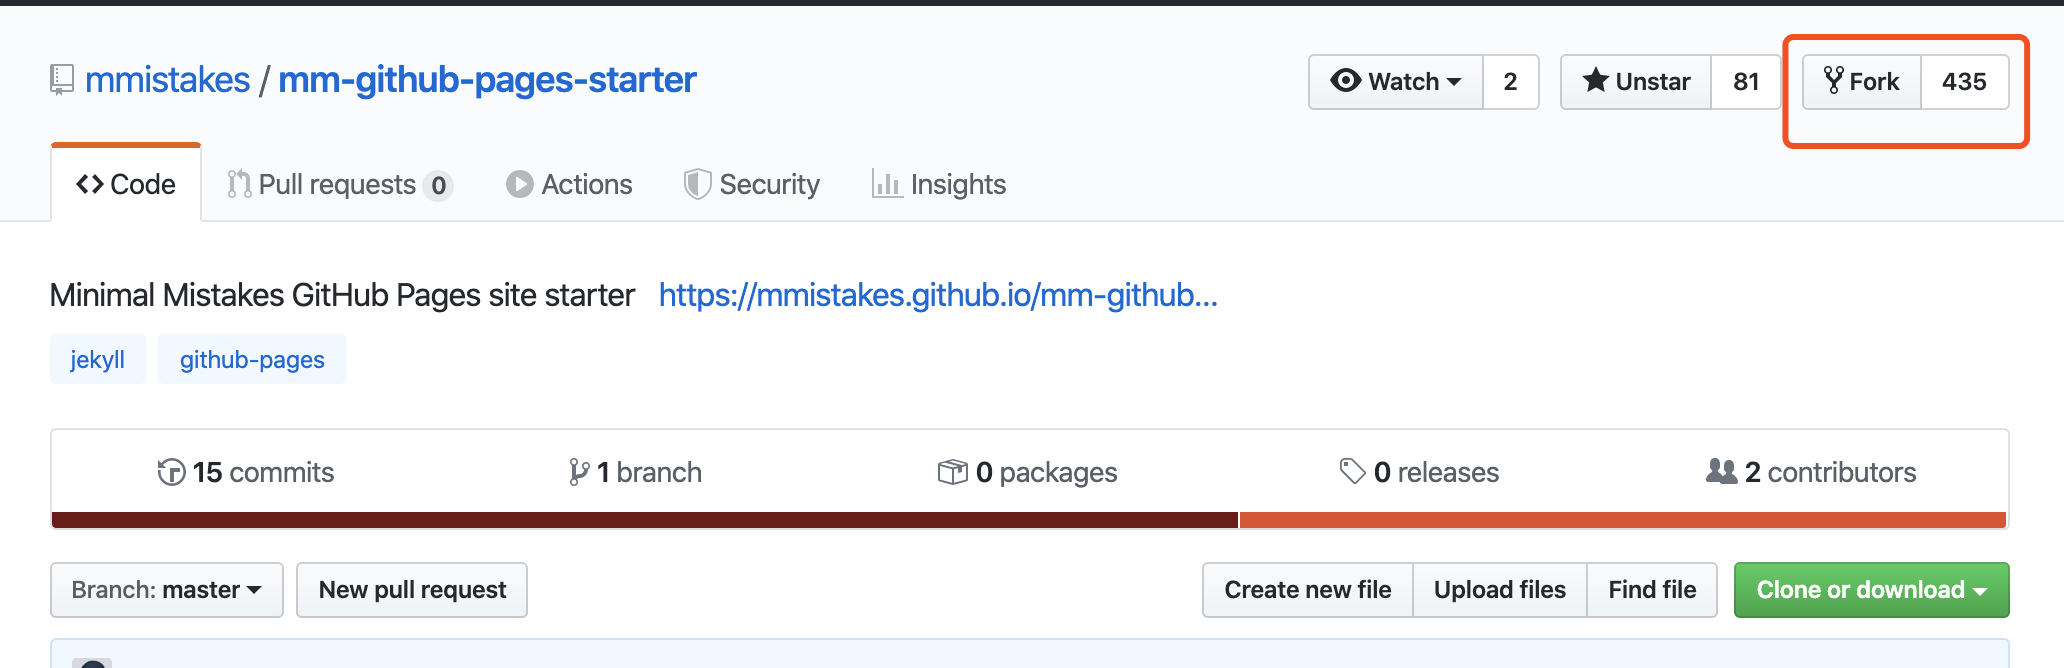Click the orange language bar segment
This screenshot has width=2064, height=668.
[1620, 520]
